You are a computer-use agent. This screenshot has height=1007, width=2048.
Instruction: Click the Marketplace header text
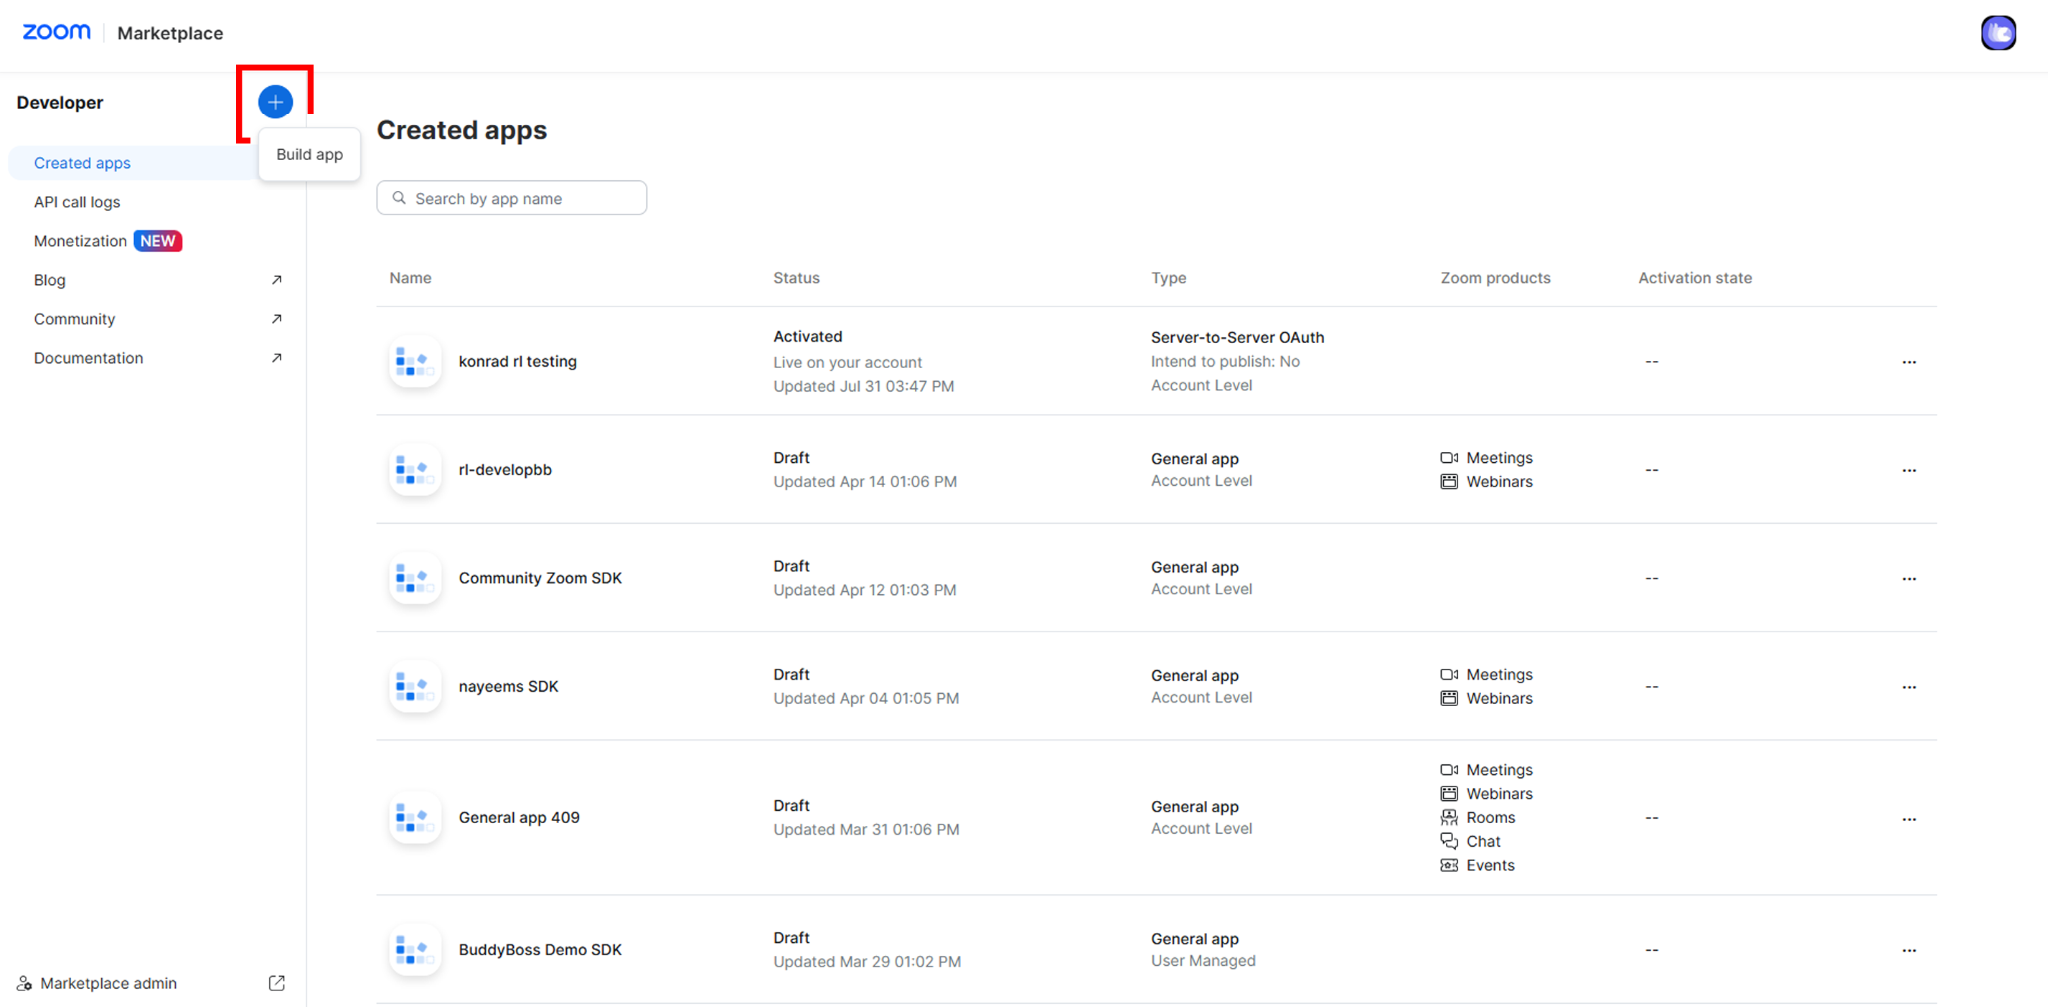(x=170, y=33)
